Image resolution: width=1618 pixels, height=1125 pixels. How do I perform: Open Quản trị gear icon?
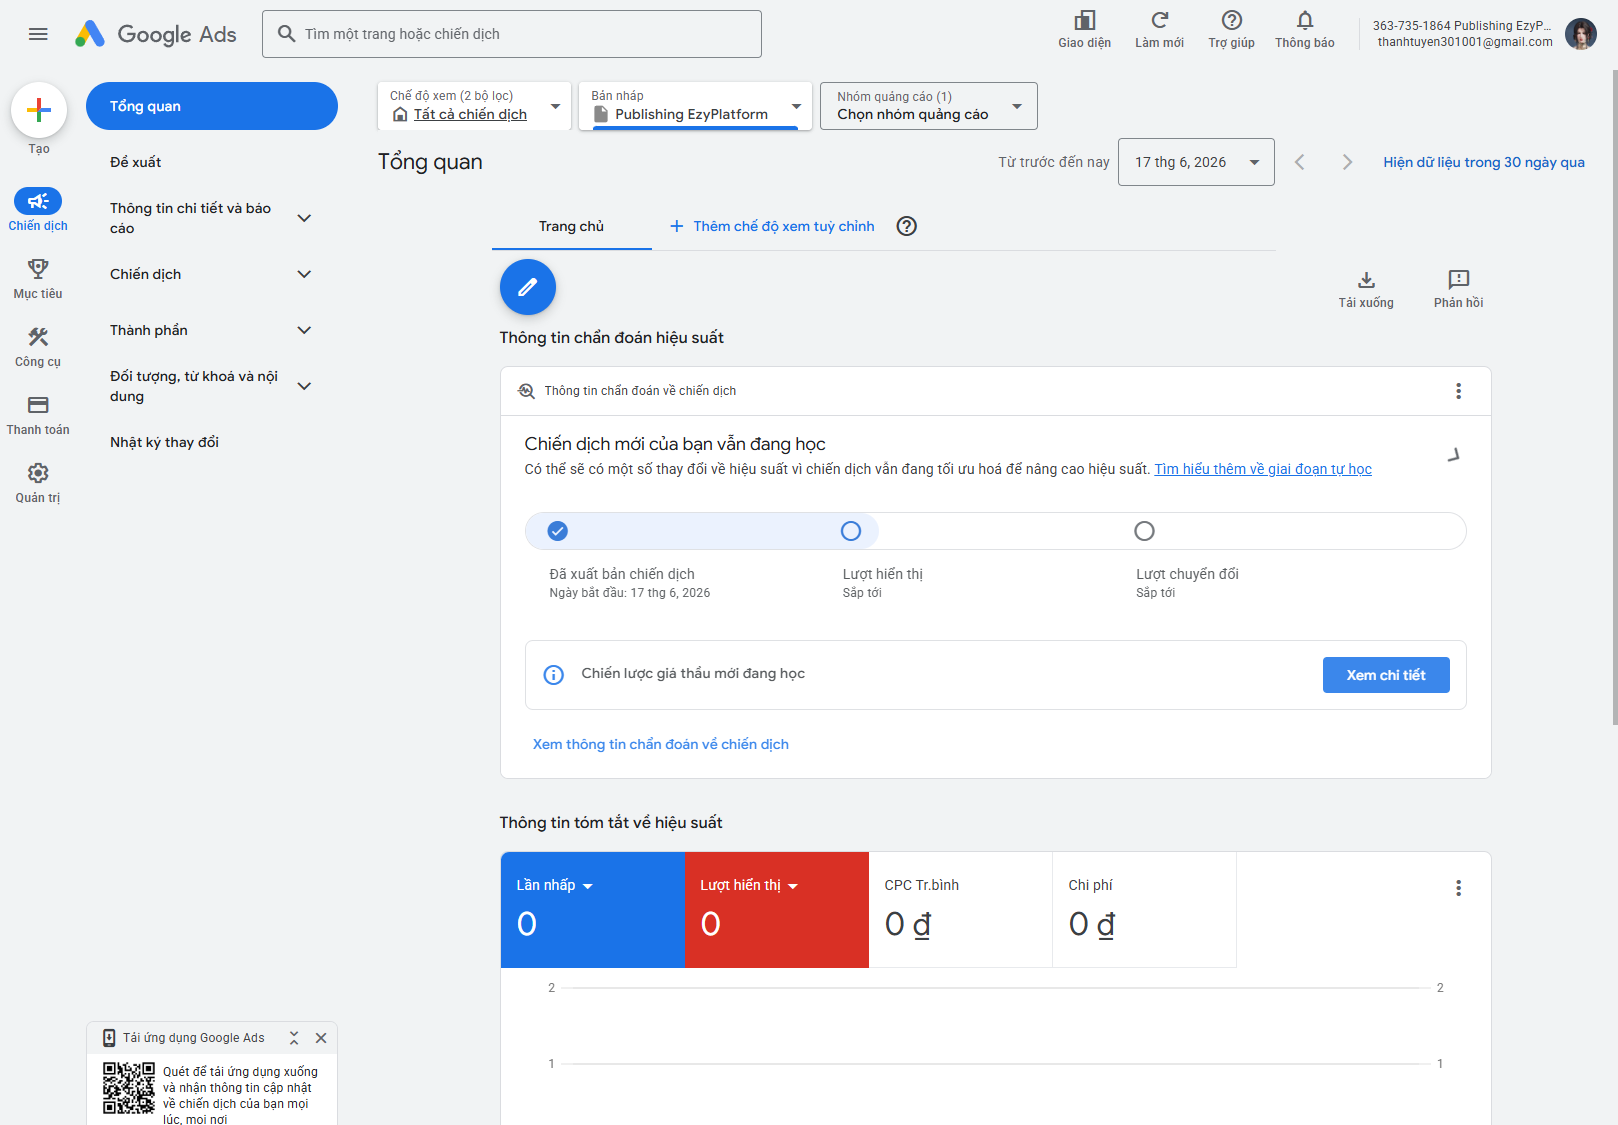pos(38,473)
